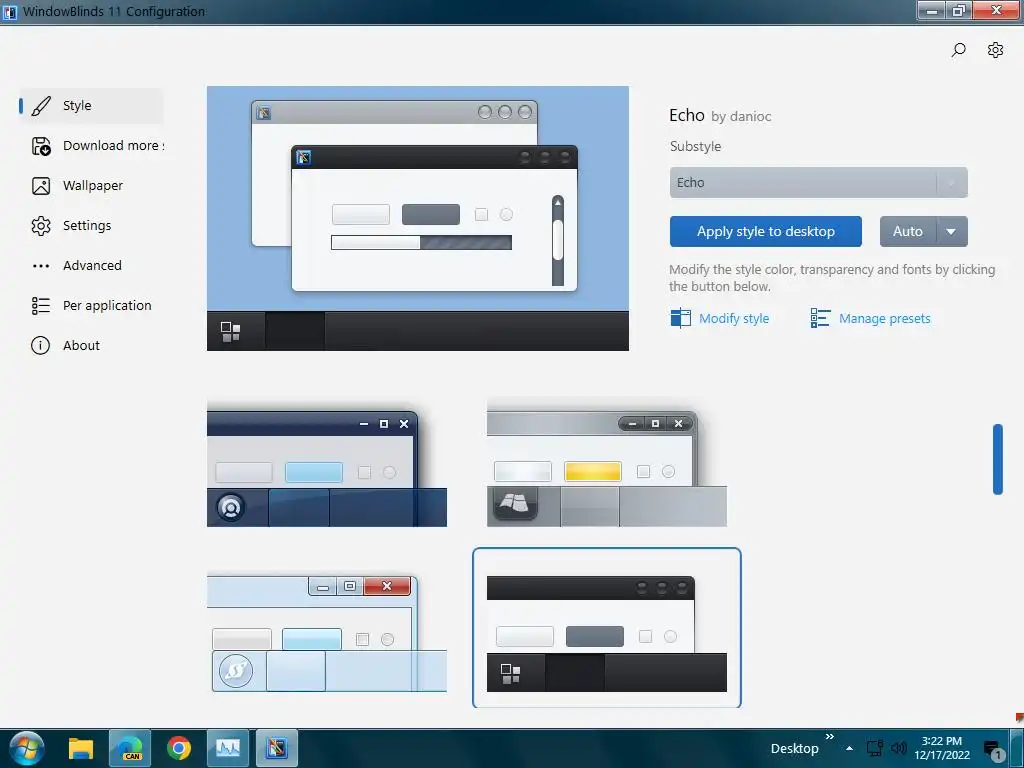Select the silver style with yellow button
This screenshot has height=768, width=1024.
pyautogui.click(x=607, y=464)
